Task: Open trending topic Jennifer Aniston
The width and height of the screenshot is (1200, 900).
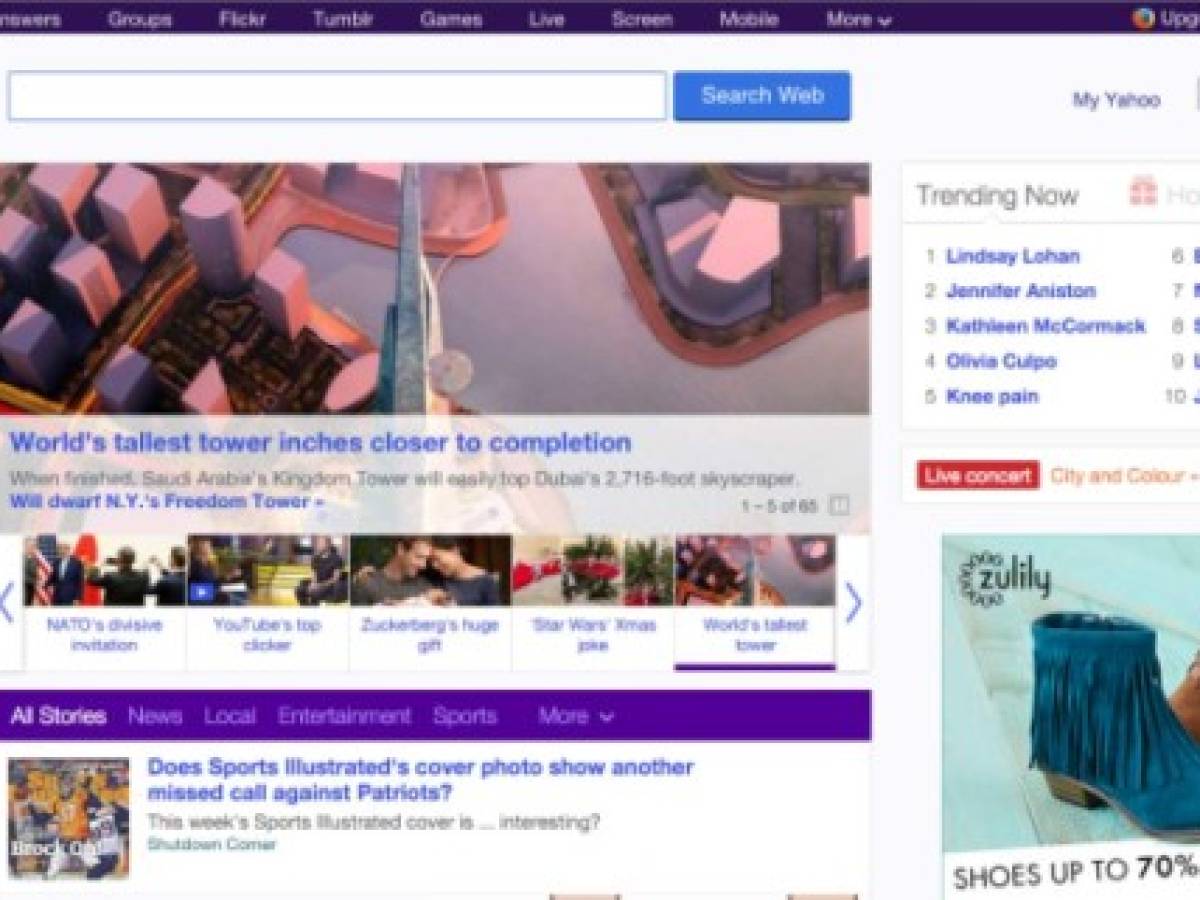Action: coord(1021,291)
